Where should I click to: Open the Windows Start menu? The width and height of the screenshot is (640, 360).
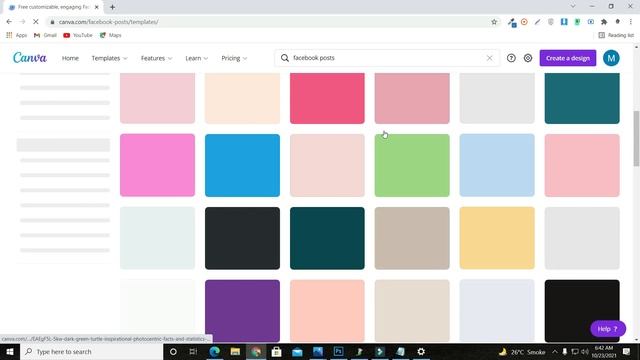pyautogui.click(x=10, y=351)
